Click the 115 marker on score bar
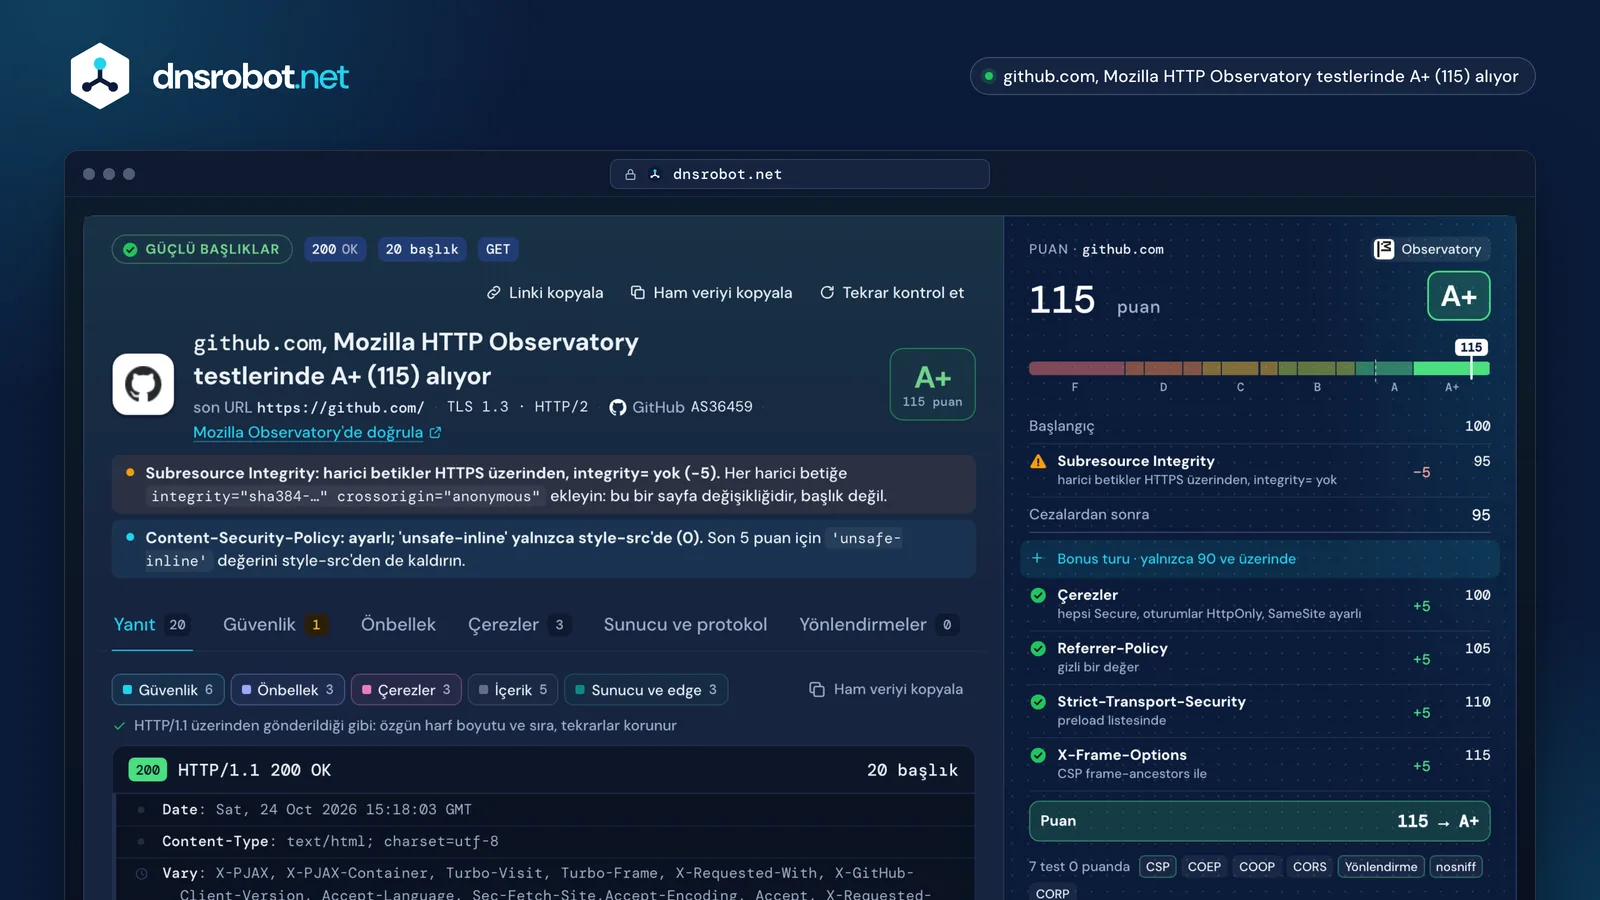 [1471, 347]
